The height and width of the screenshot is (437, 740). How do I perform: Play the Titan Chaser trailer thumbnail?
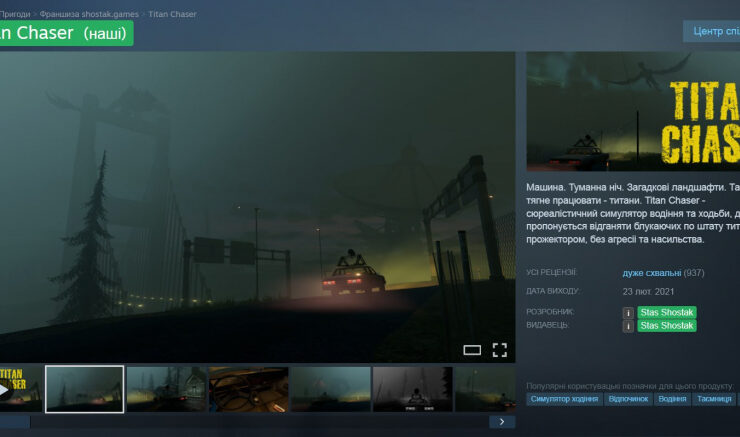(20, 389)
